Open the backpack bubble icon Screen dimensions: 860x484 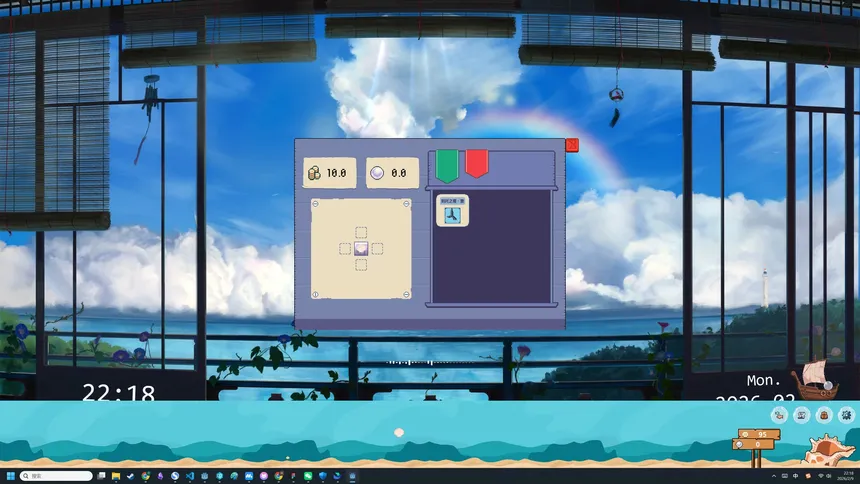pyautogui.click(x=824, y=415)
